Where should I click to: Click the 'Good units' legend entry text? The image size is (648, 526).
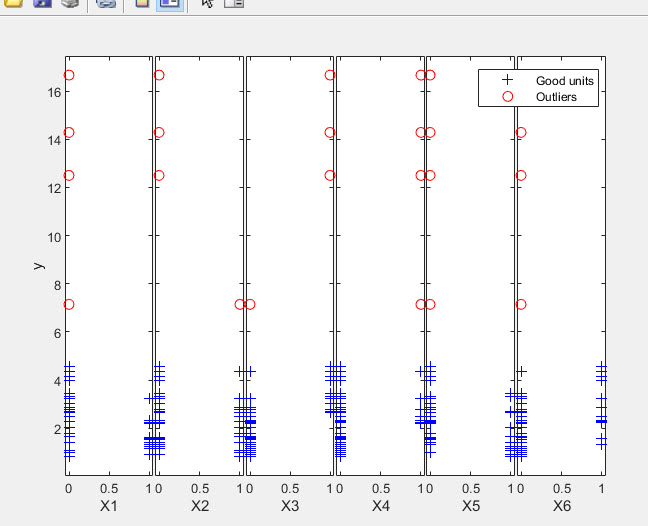[x=565, y=80]
